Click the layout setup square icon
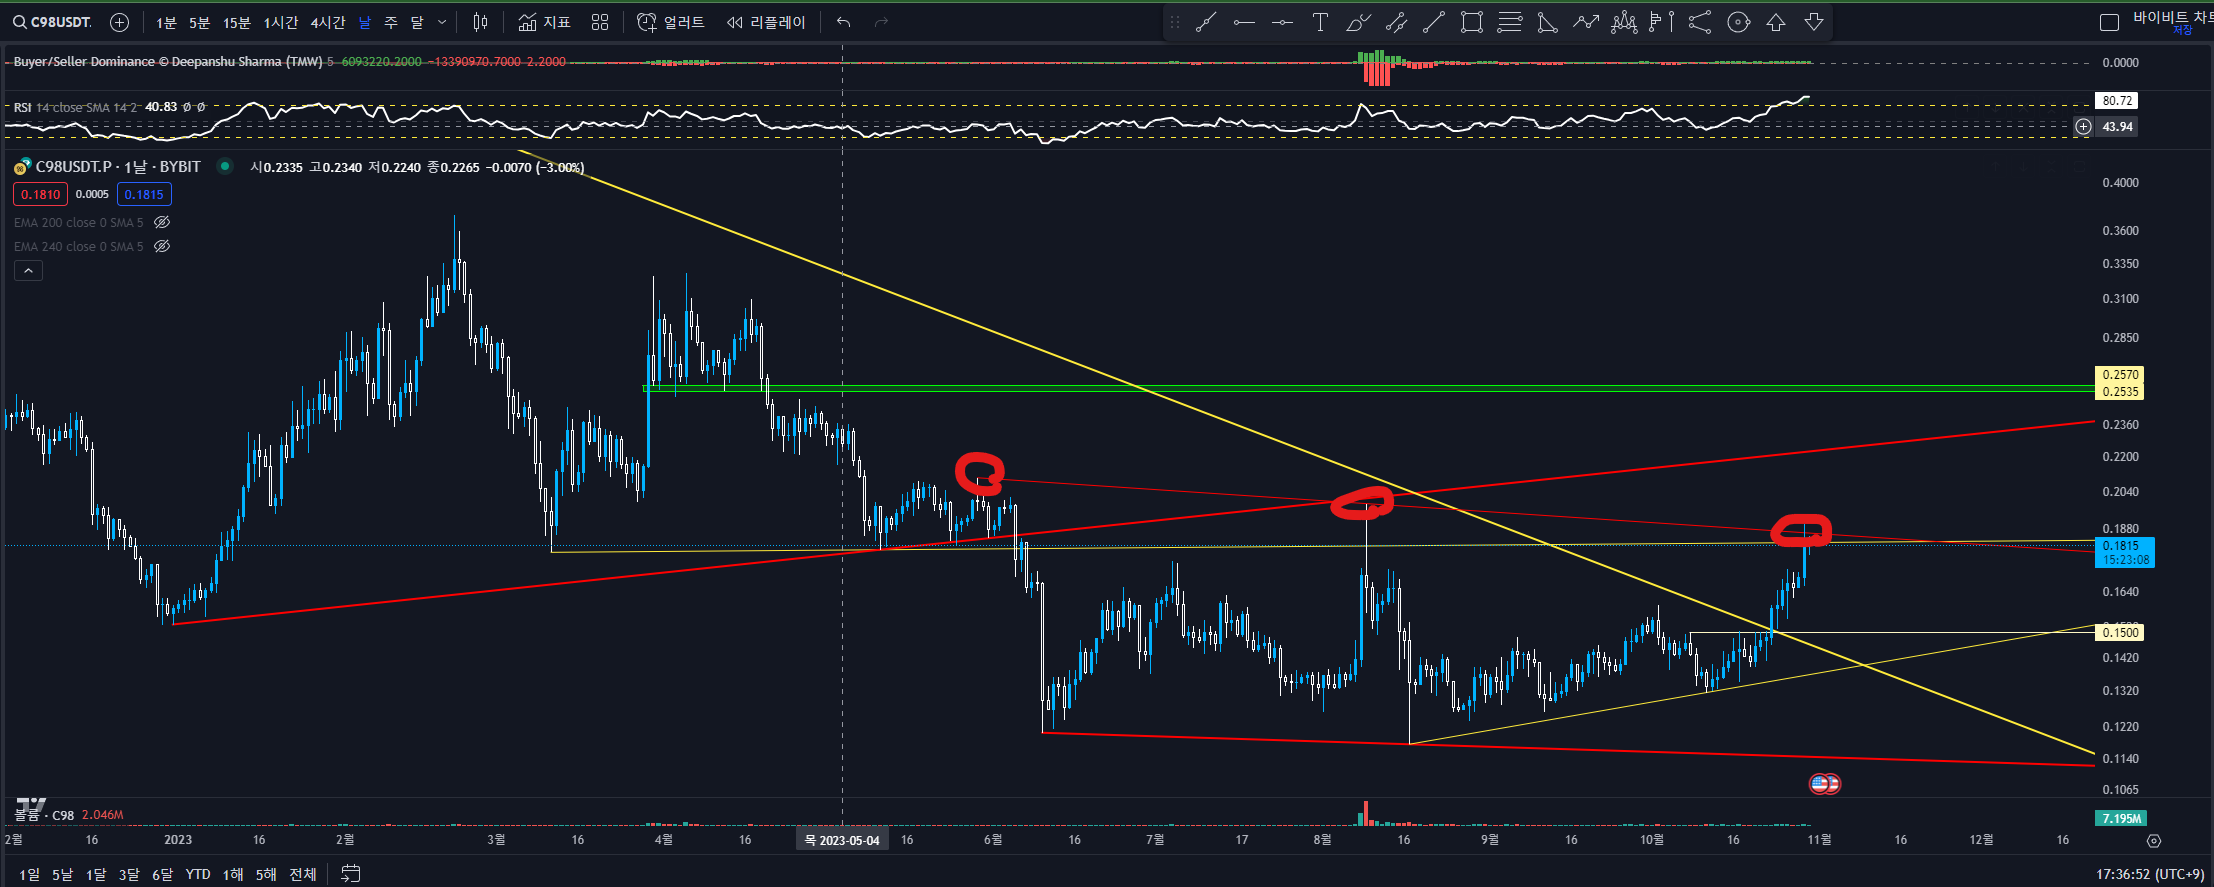Image resolution: width=2214 pixels, height=887 pixels. tap(2109, 22)
